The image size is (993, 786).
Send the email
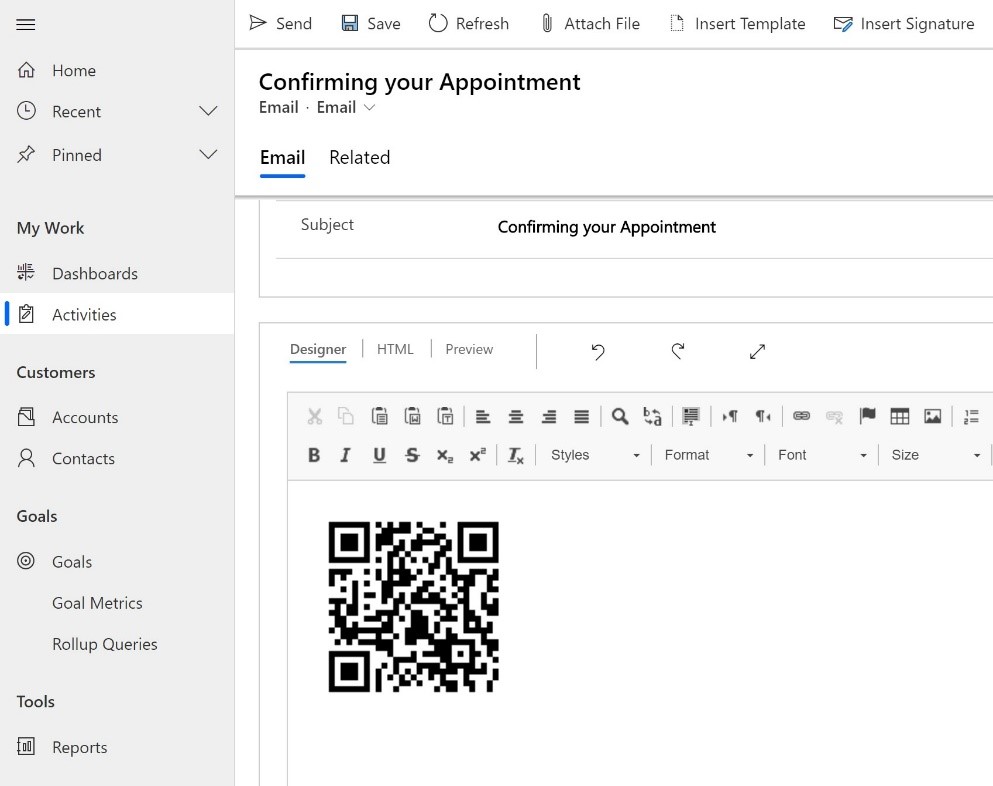[x=281, y=23]
